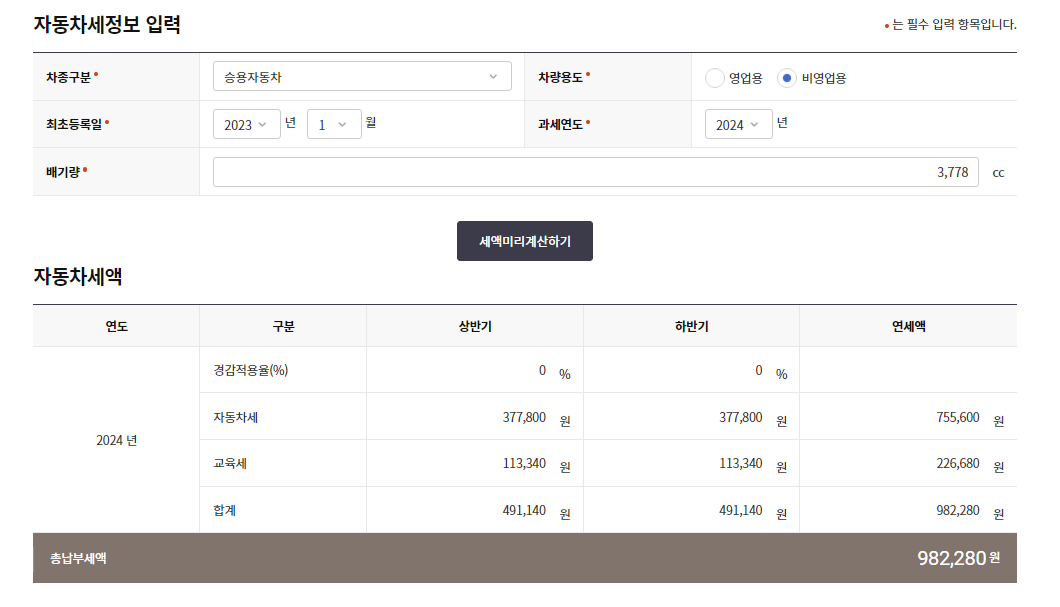Select the 영업용 radio button
The image size is (1060, 607).
coord(713,76)
